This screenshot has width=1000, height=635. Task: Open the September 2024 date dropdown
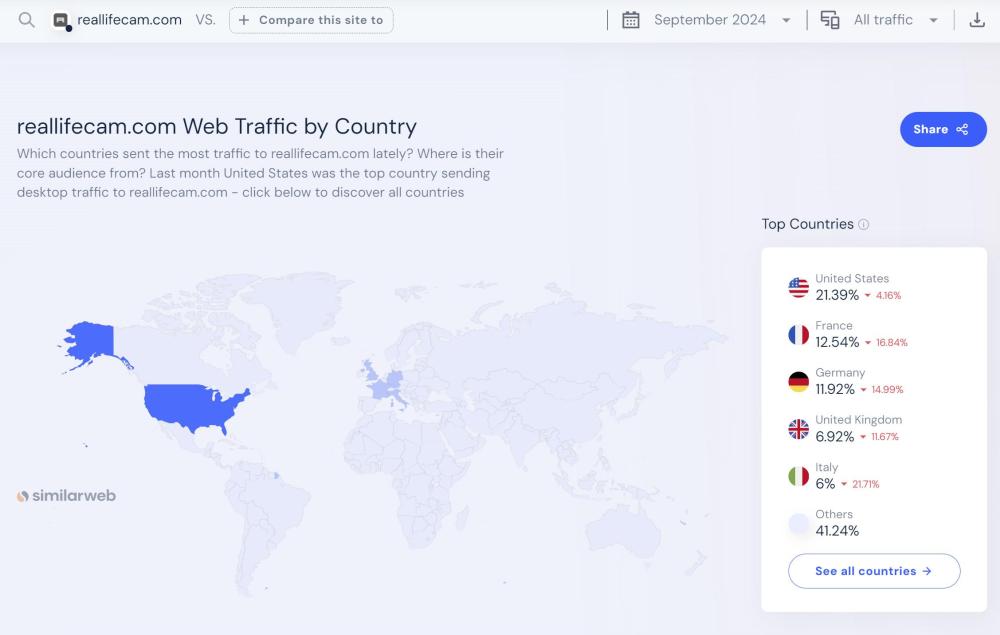(722, 20)
